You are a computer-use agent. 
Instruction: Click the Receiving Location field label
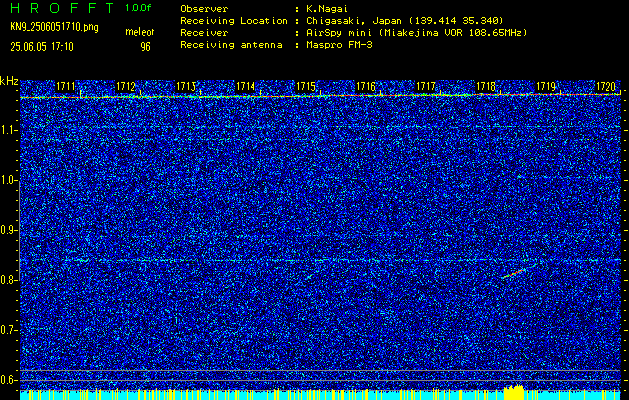234,20
